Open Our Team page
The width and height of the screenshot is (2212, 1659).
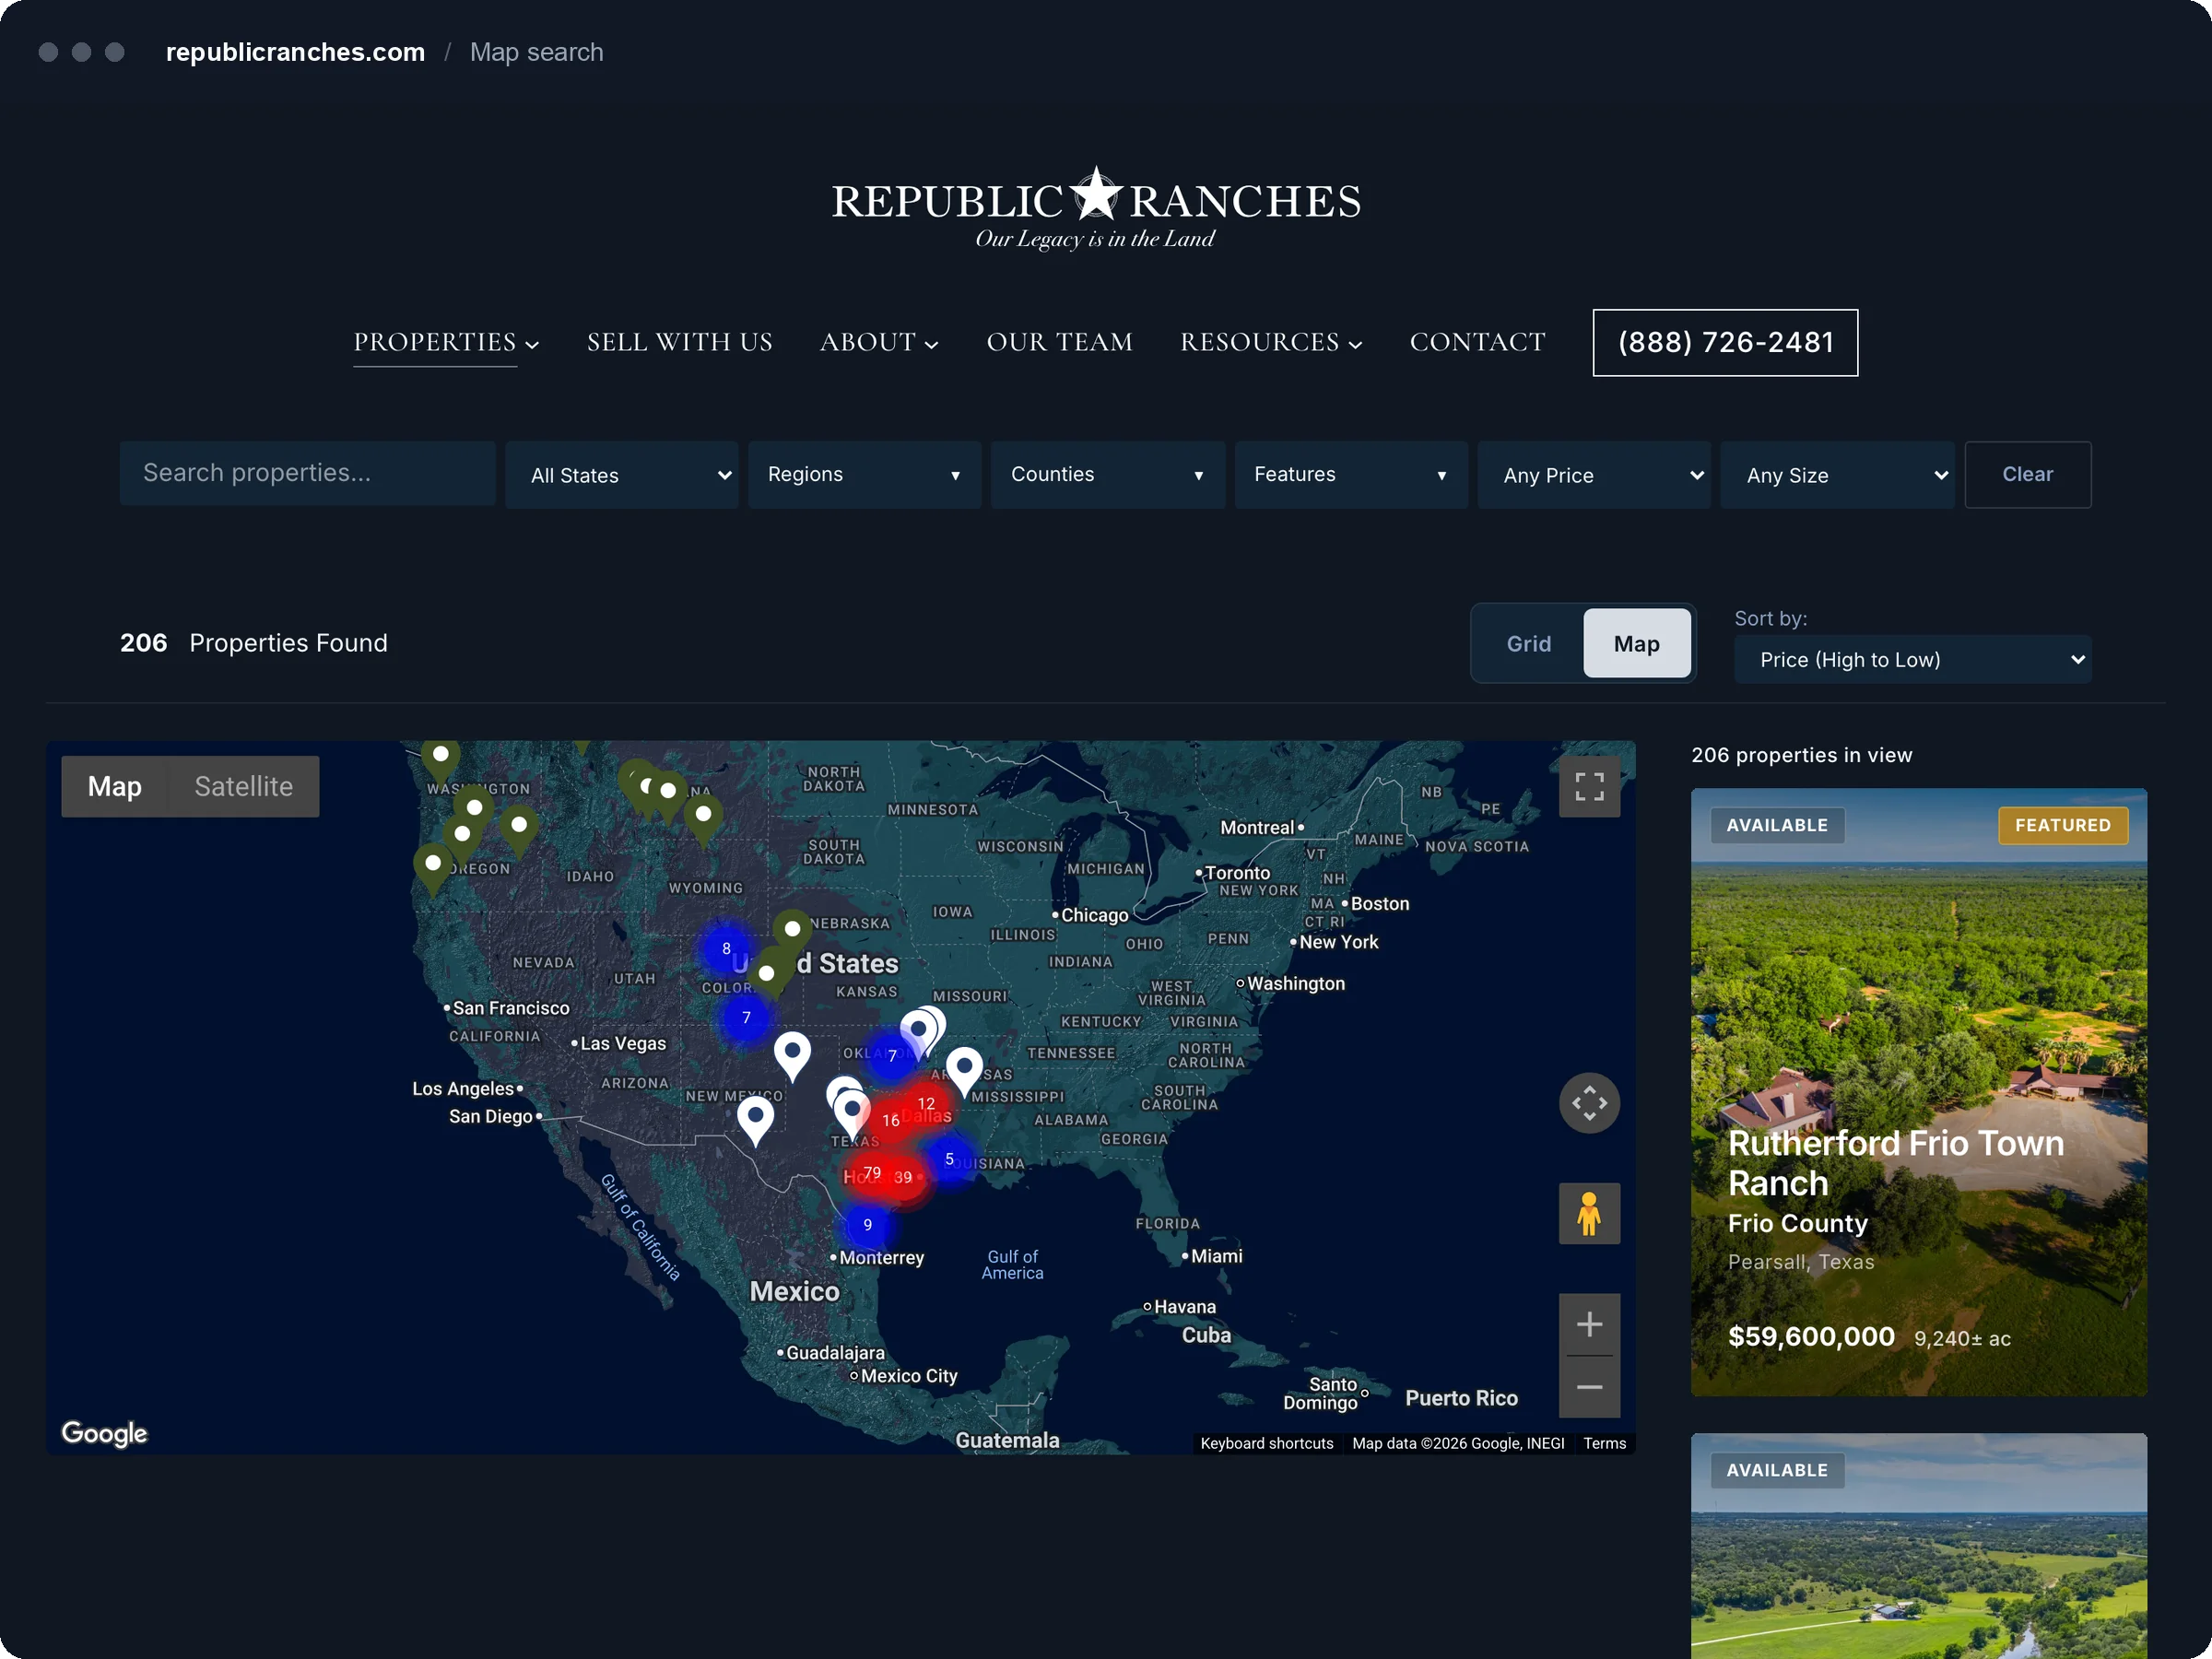click(1059, 342)
